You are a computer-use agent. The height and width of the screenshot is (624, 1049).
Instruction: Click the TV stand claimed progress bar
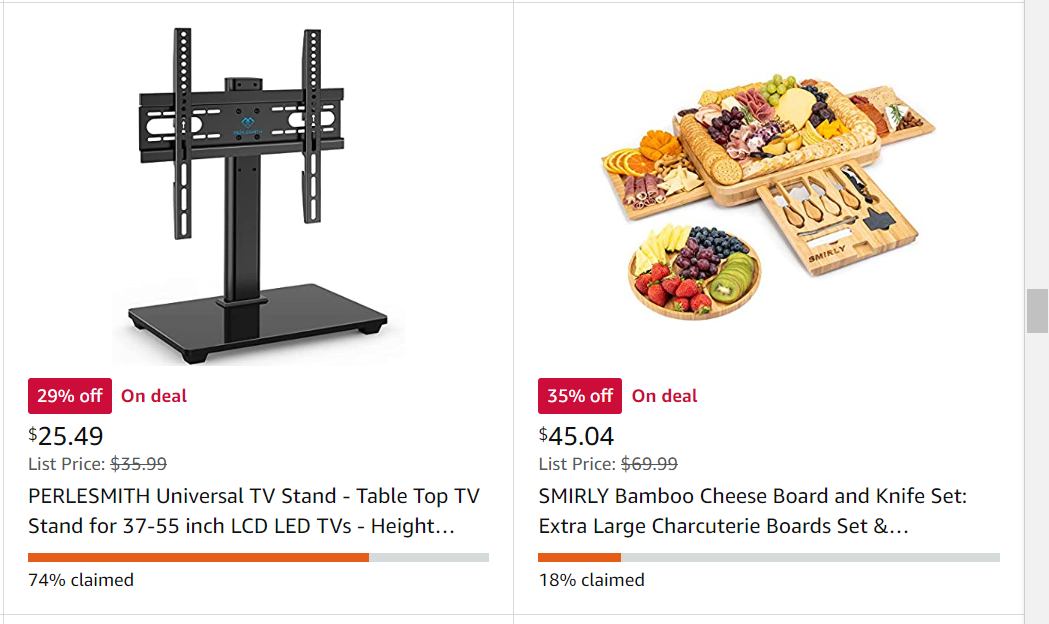click(258, 557)
